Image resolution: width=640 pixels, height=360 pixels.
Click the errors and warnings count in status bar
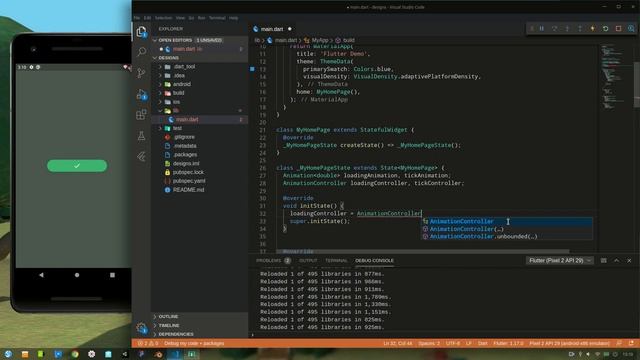[147, 343]
